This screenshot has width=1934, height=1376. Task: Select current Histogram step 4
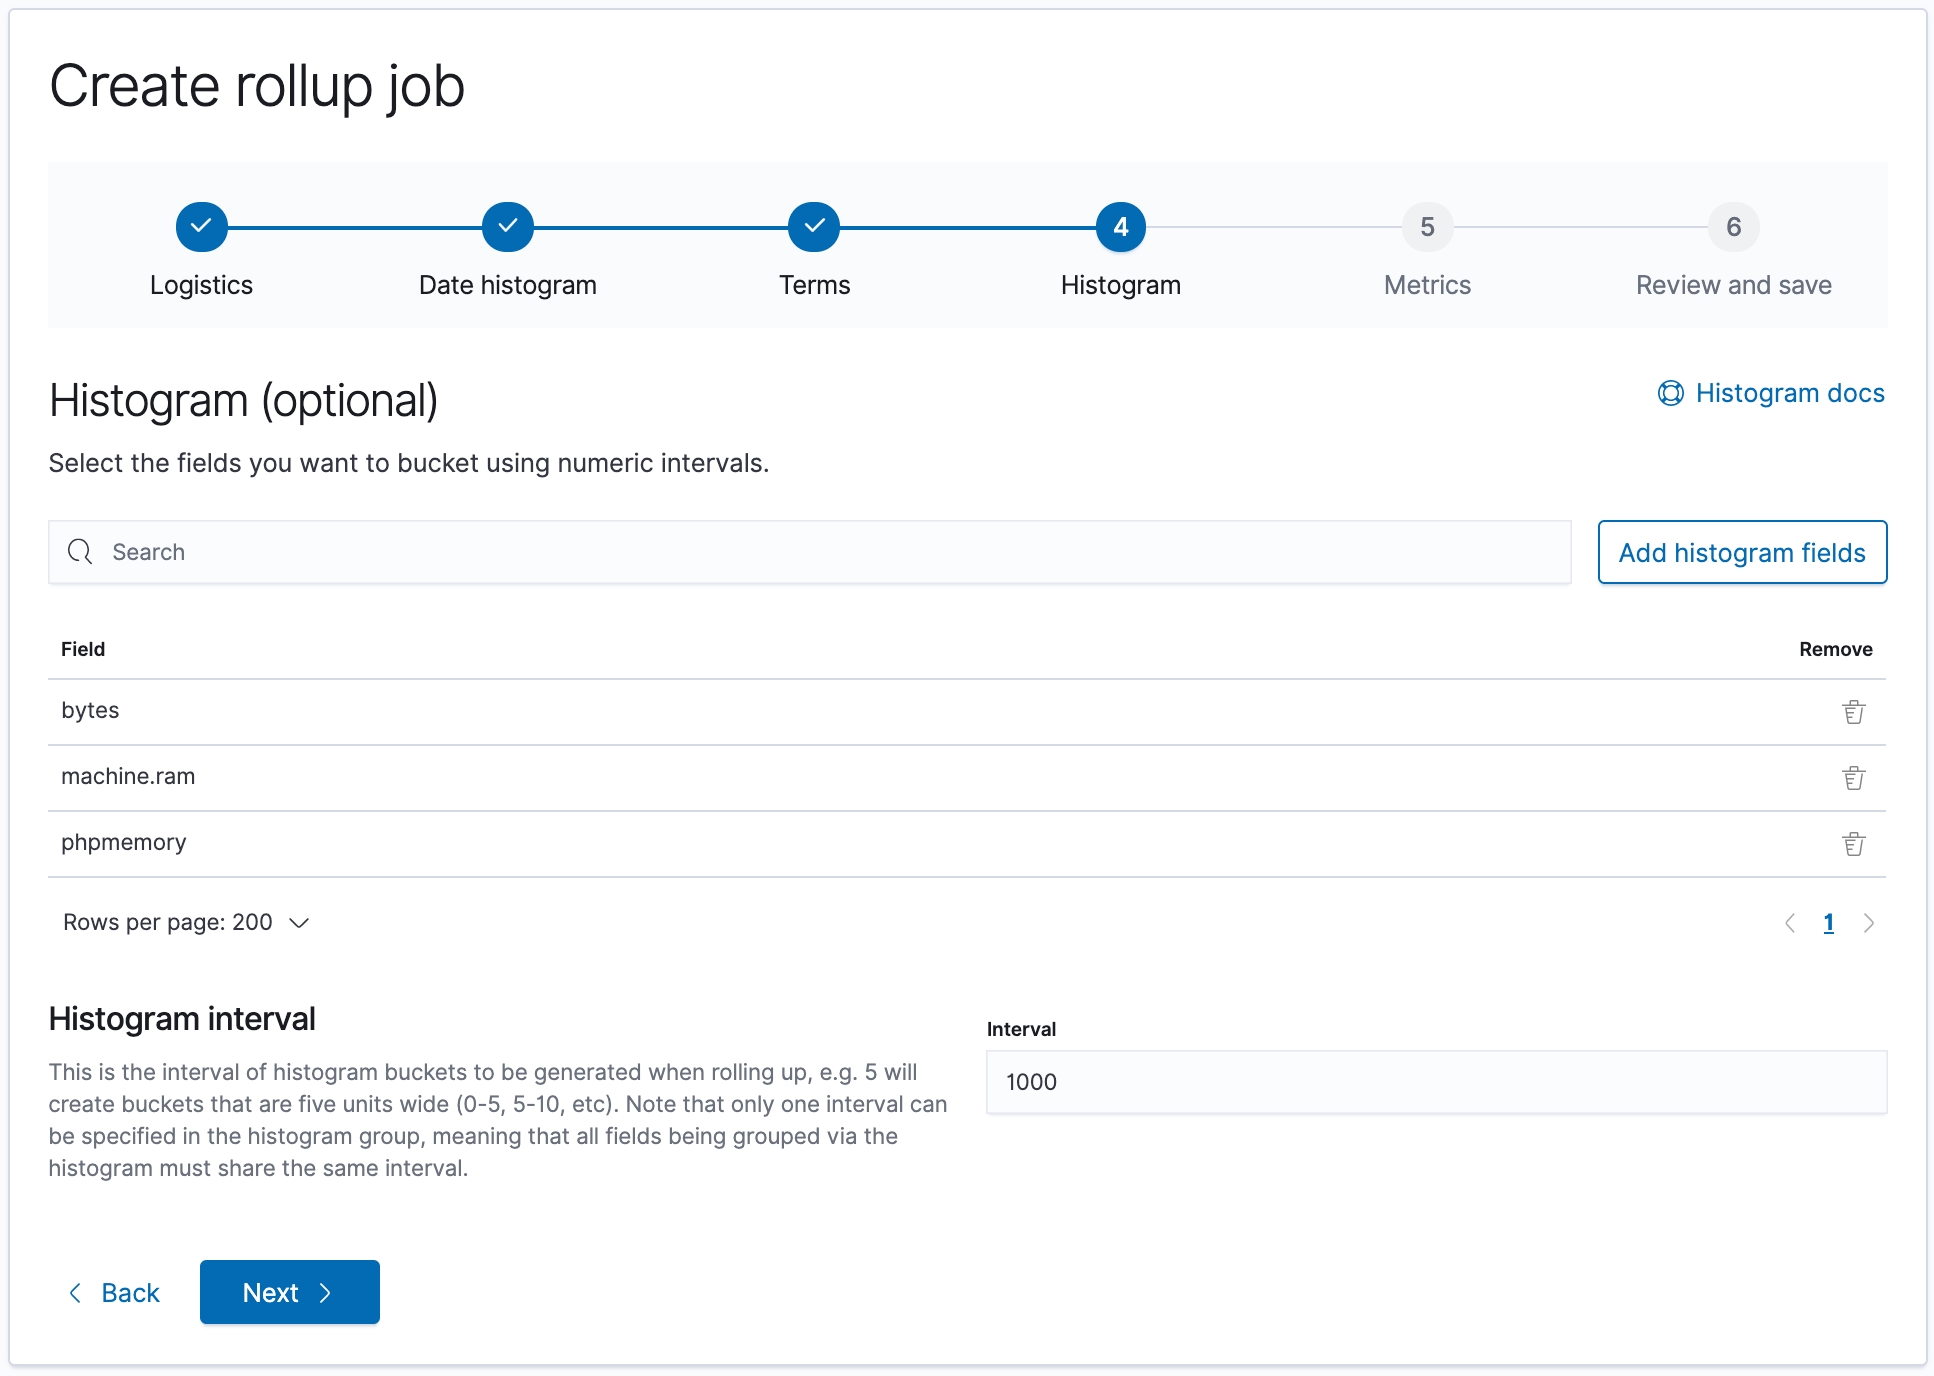point(1120,227)
